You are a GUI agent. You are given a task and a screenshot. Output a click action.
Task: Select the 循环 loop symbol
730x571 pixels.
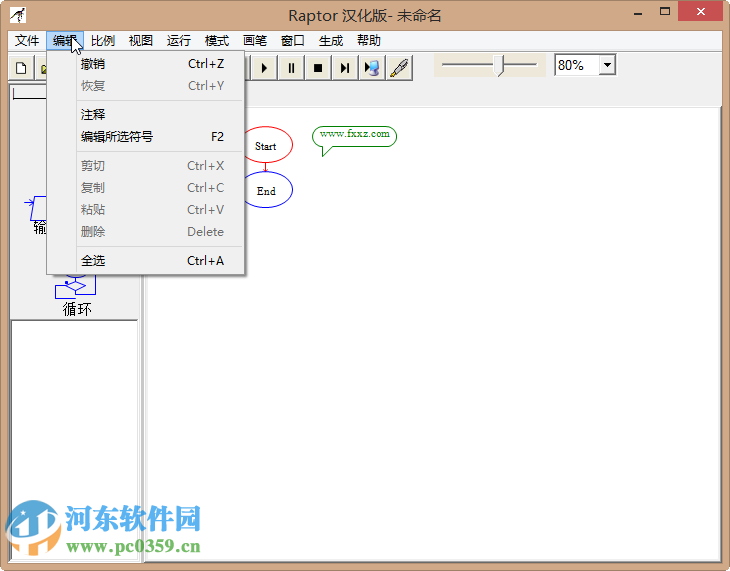[76, 295]
